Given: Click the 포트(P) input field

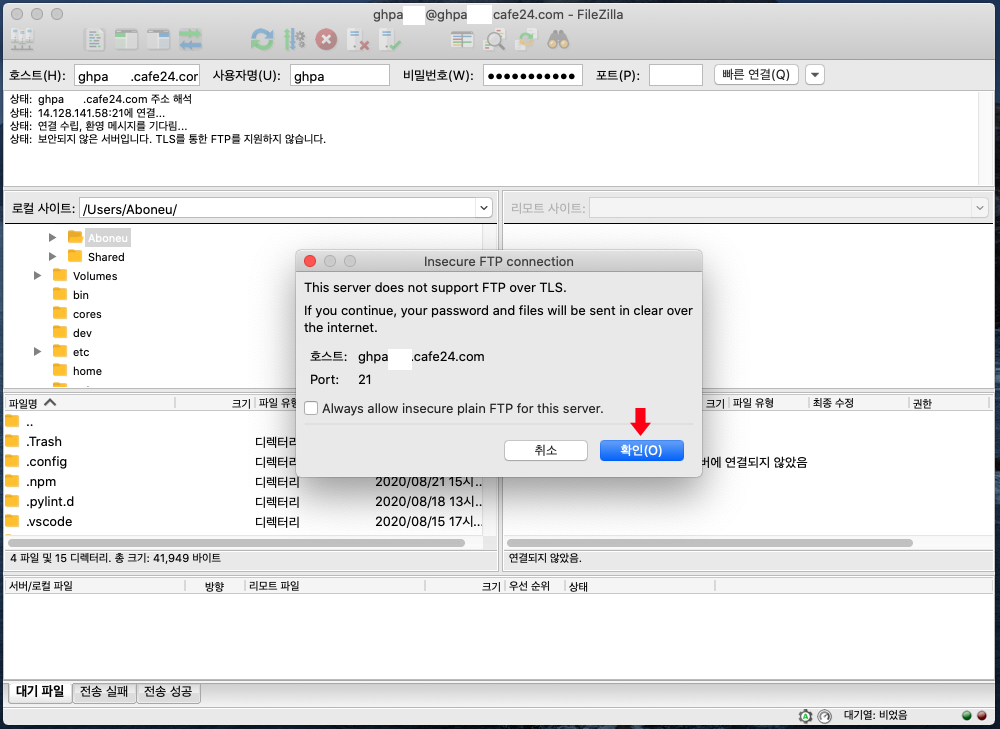Looking at the screenshot, I should pyautogui.click(x=676, y=75).
